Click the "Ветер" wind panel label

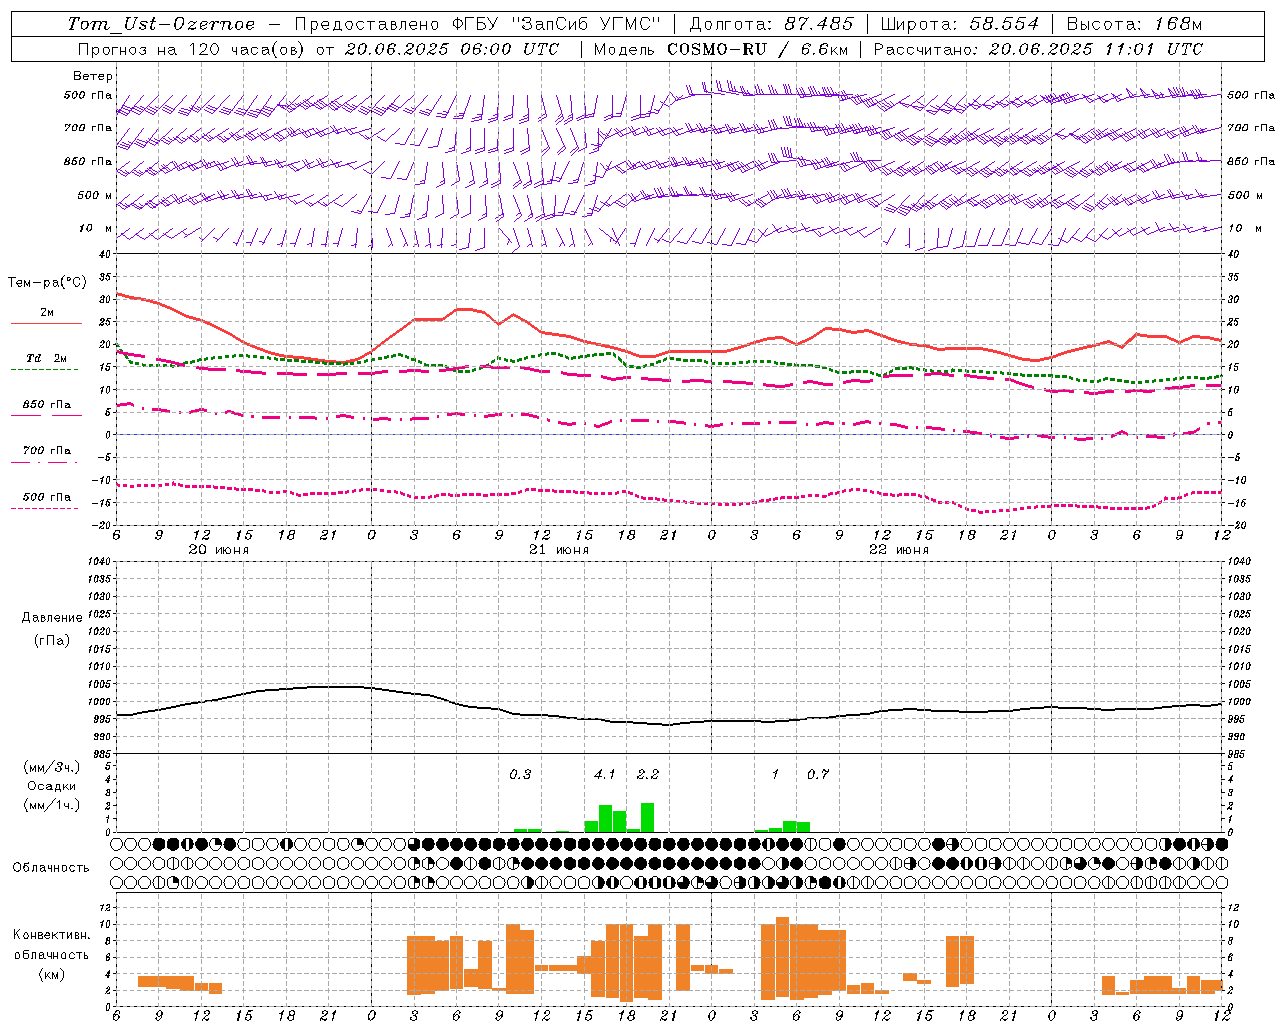pyautogui.click(x=93, y=76)
